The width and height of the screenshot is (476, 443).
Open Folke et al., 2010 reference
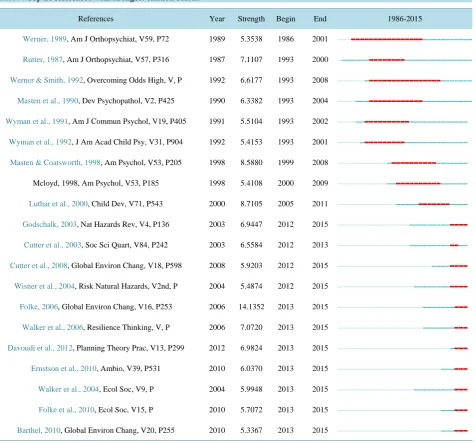tap(67, 410)
